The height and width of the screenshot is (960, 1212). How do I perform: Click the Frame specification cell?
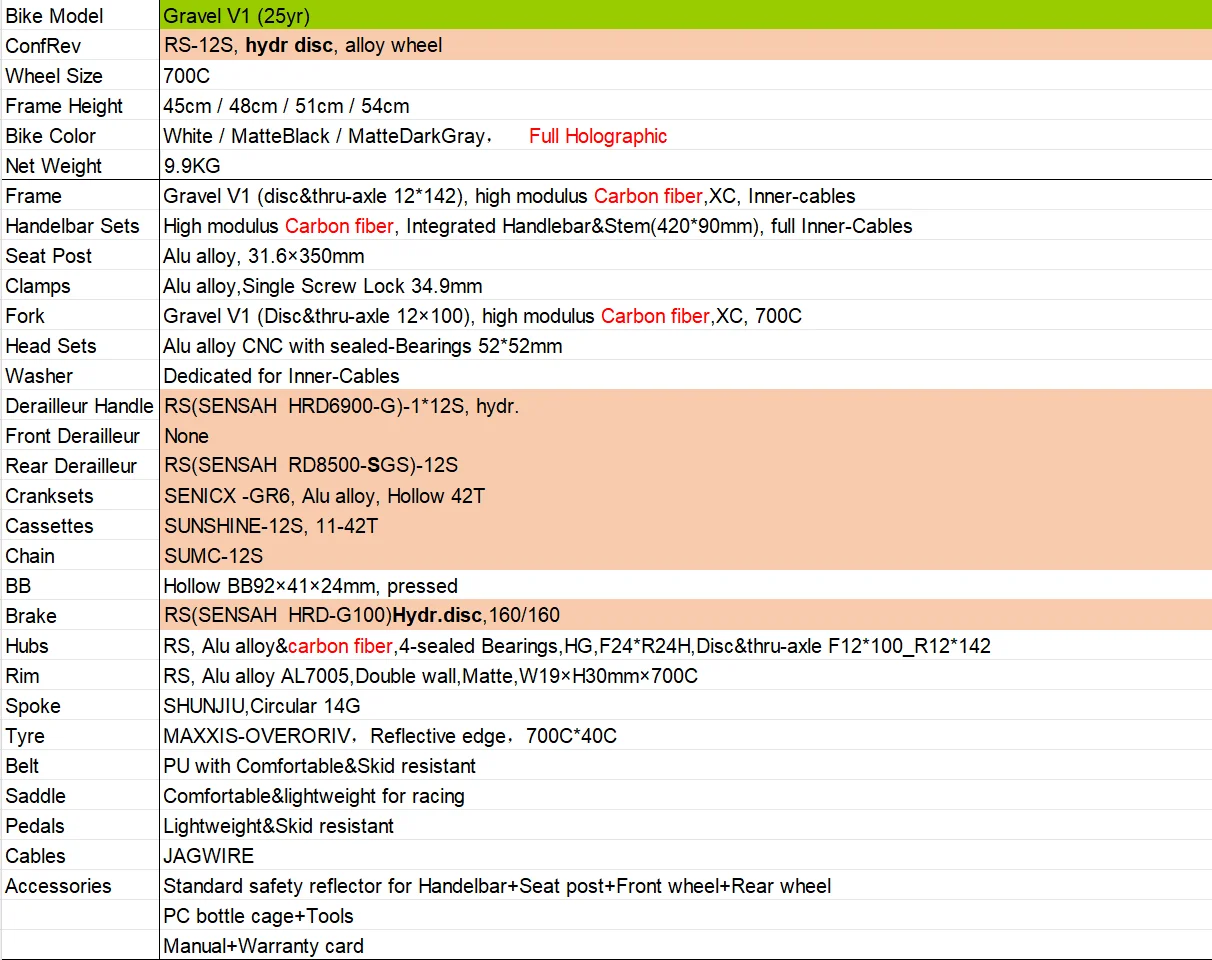pyautogui.click(x=685, y=195)
